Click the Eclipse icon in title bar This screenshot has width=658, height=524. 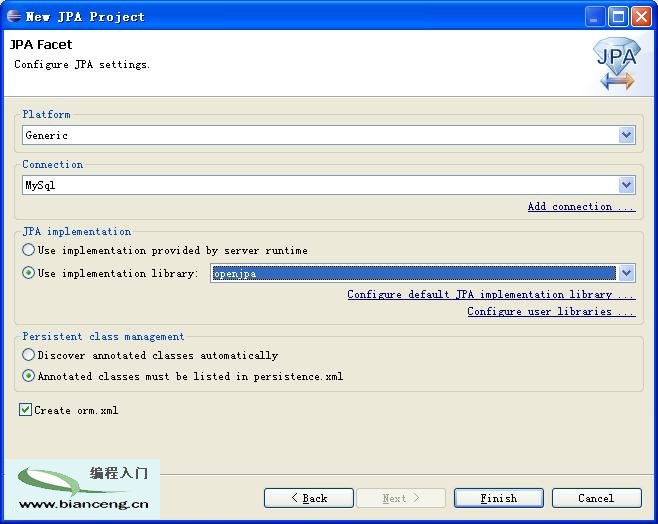click(x=14, y=16)
